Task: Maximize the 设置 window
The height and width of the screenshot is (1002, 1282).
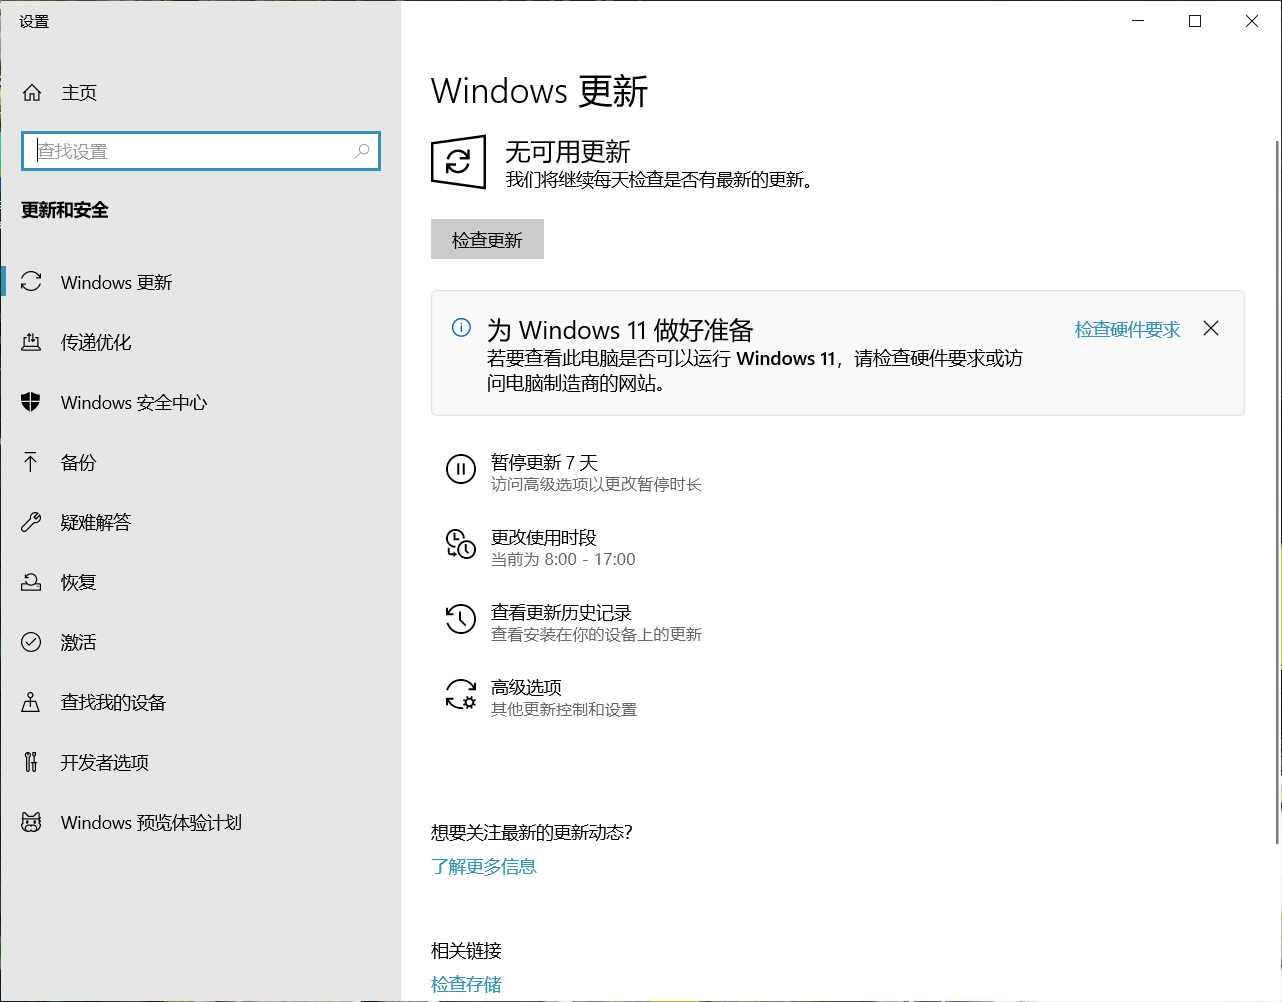Action: tap(1194, 21)
